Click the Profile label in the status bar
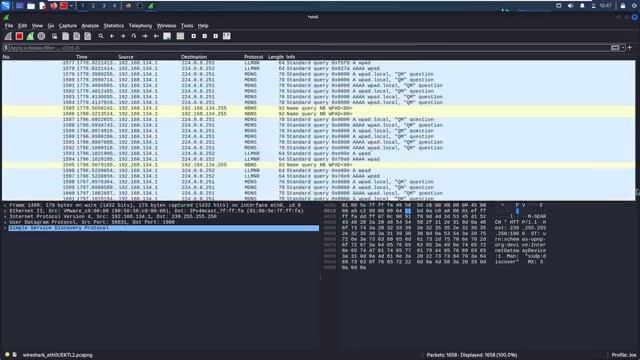 click(624, 355)
